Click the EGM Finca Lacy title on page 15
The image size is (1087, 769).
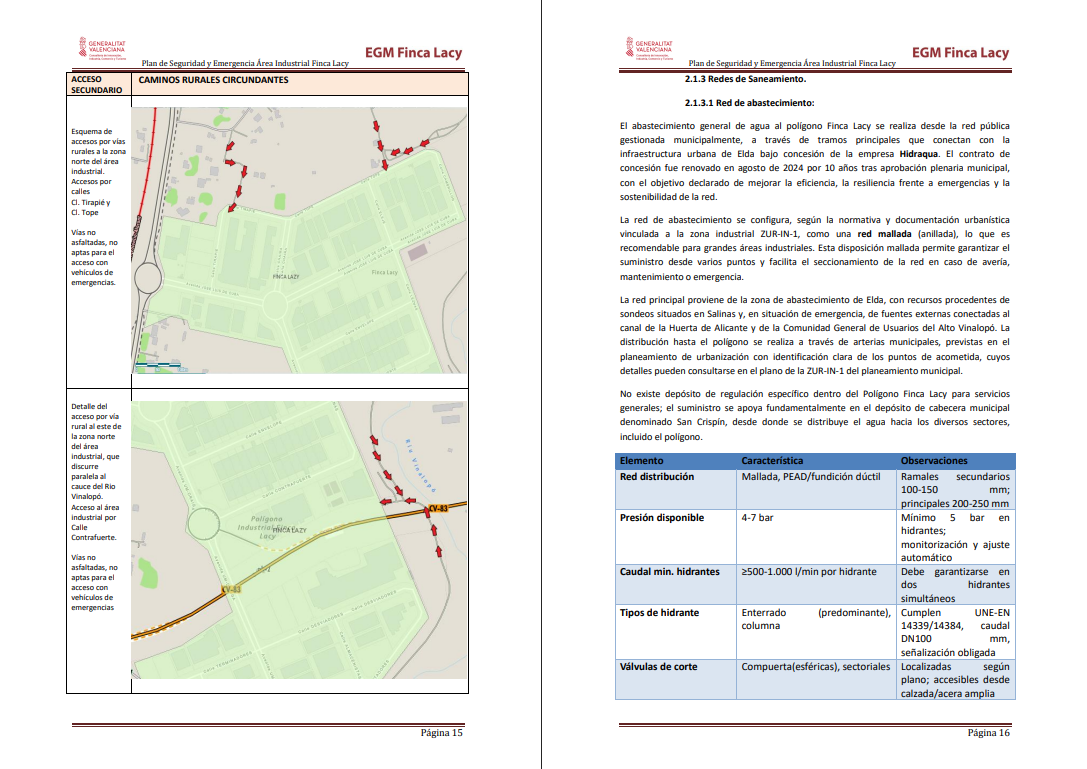[413, 53]
